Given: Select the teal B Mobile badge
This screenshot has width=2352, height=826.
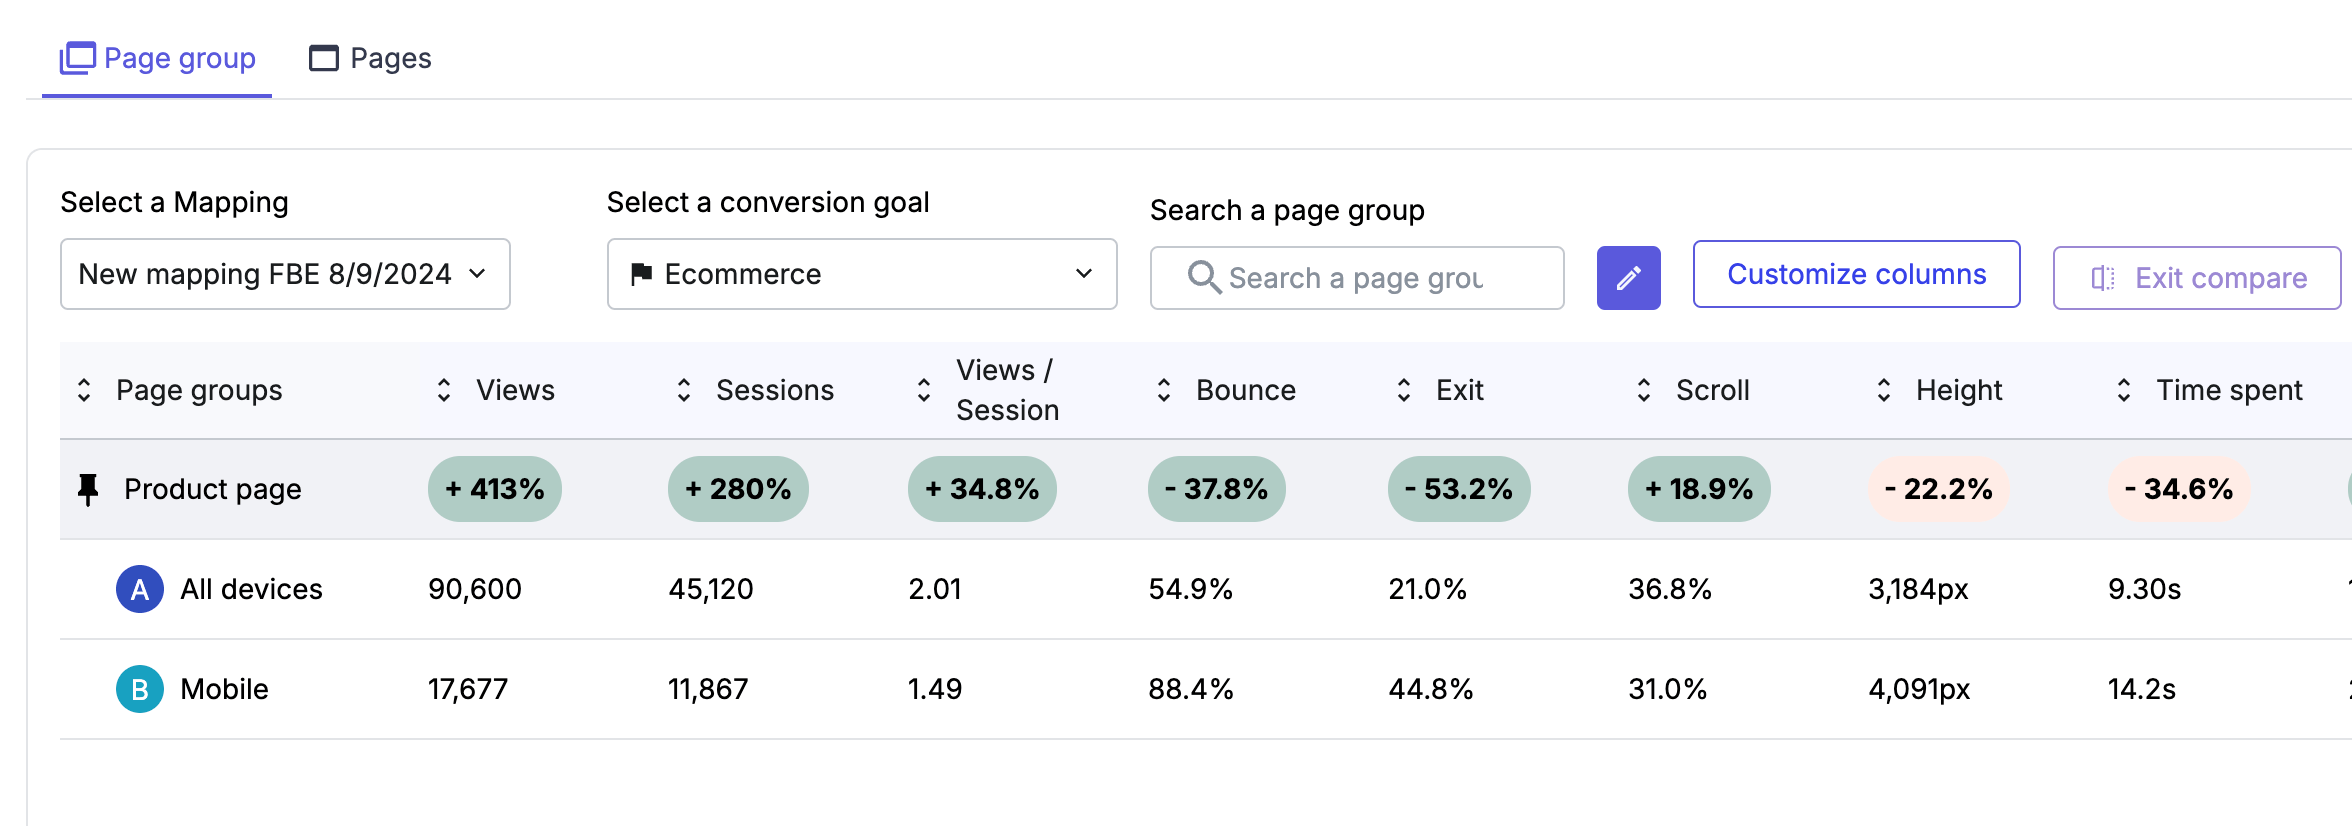Looking at the screenshot, I should [x=139, y=688].
